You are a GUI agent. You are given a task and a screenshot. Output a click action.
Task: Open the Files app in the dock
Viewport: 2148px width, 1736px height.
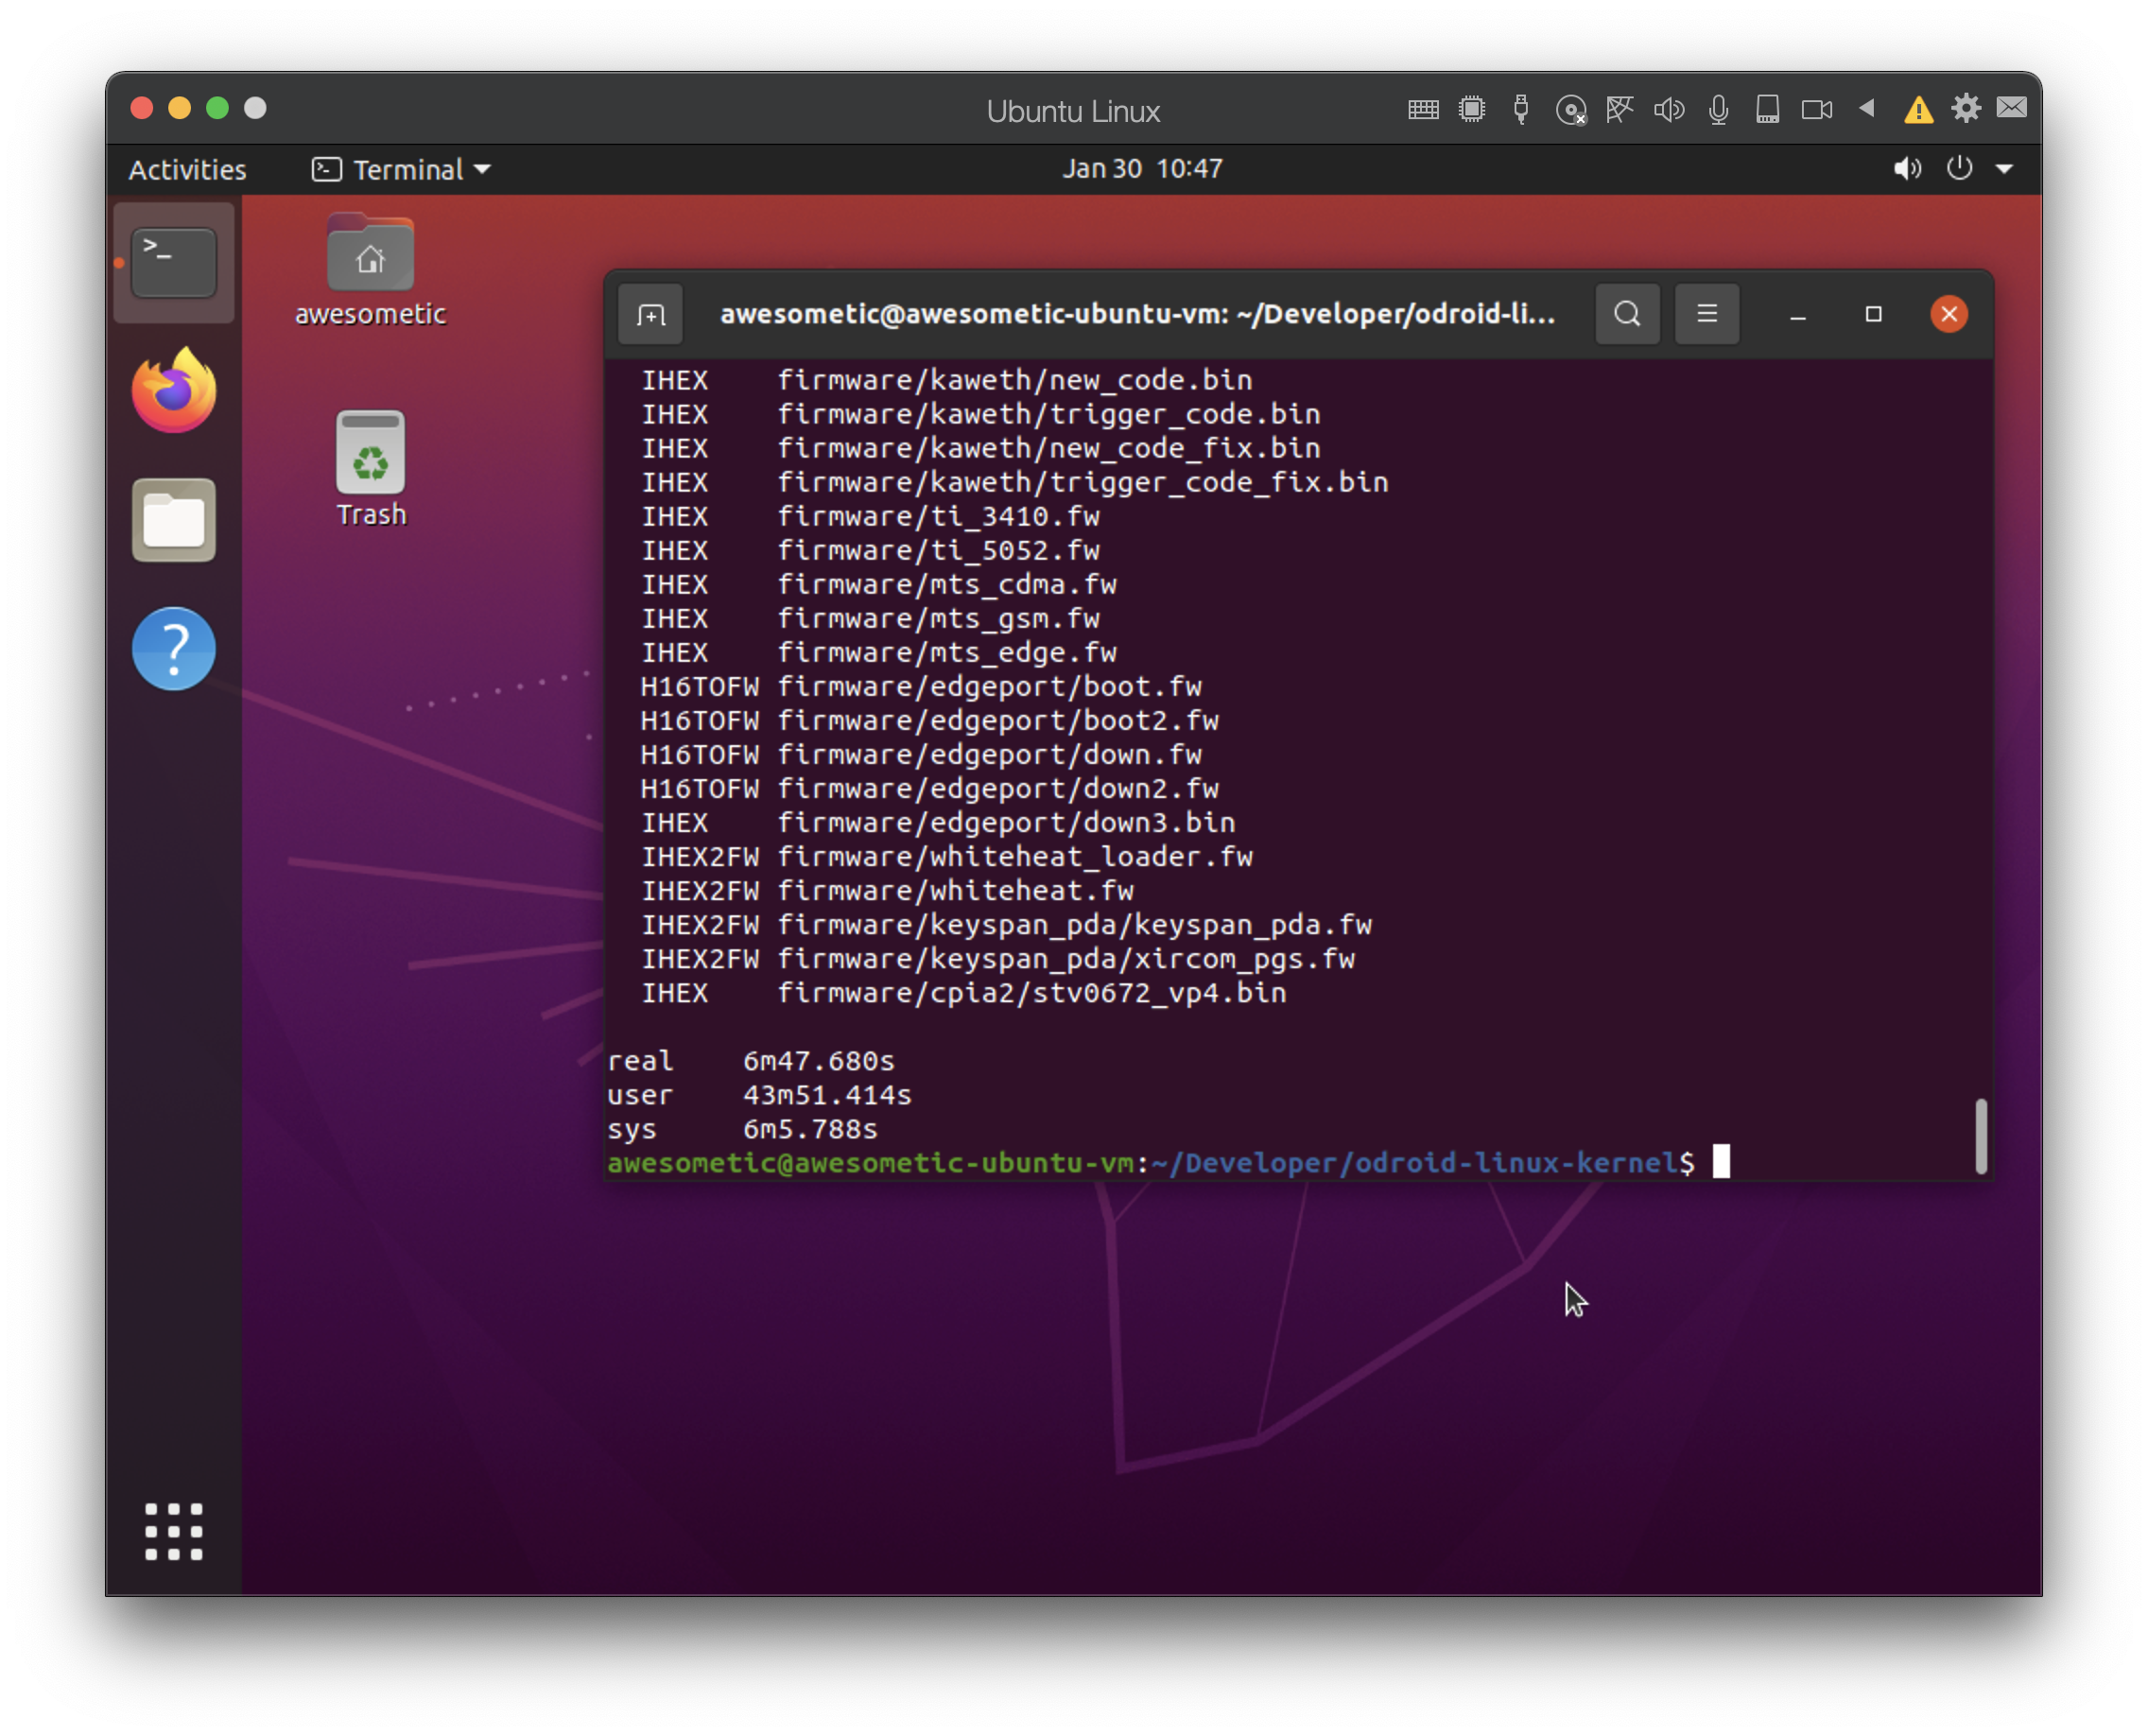[x=174, y=520]
